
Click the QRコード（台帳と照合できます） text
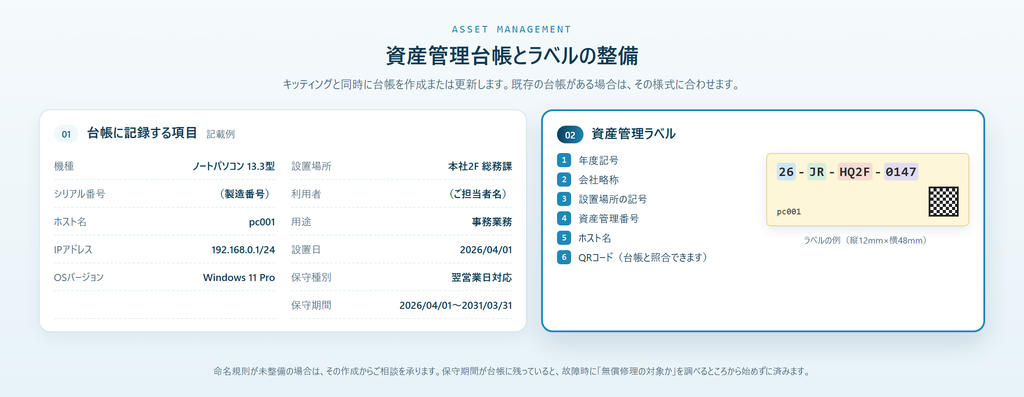click(x=644, y=258)
